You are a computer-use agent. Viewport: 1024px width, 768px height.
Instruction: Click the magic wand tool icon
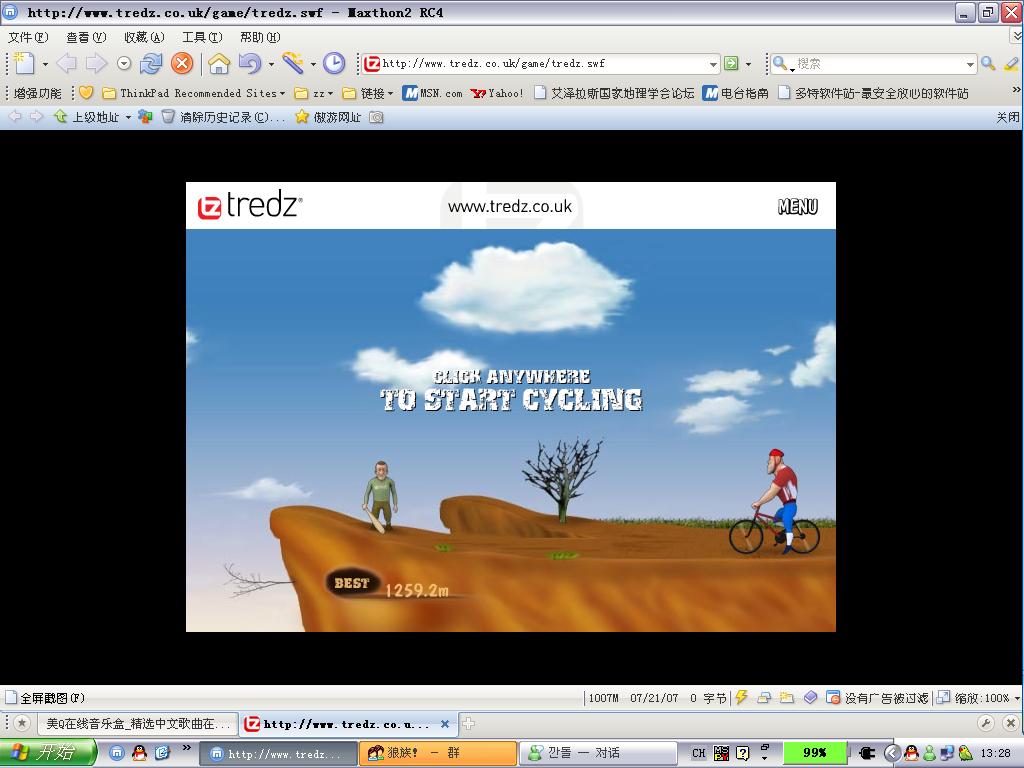pyautogui.click(x=293, y=63)
